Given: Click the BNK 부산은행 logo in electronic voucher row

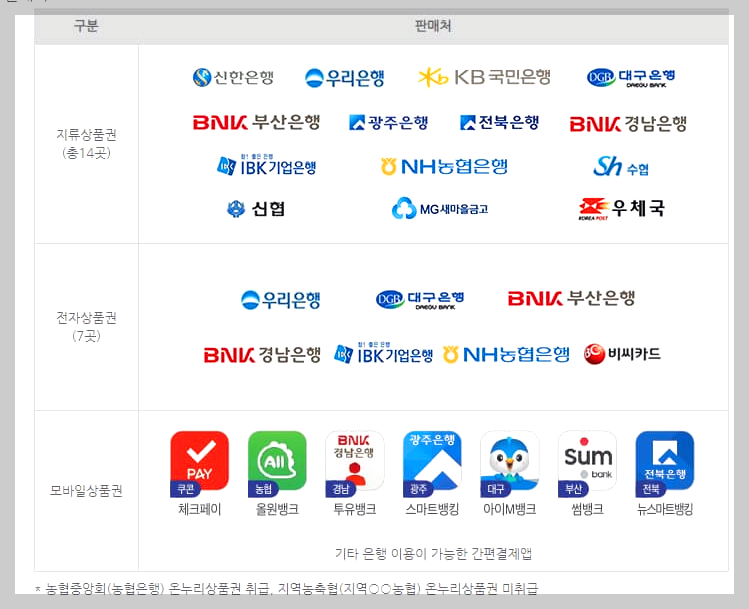Looking at the screenshot, I should (x=571, y=298).
